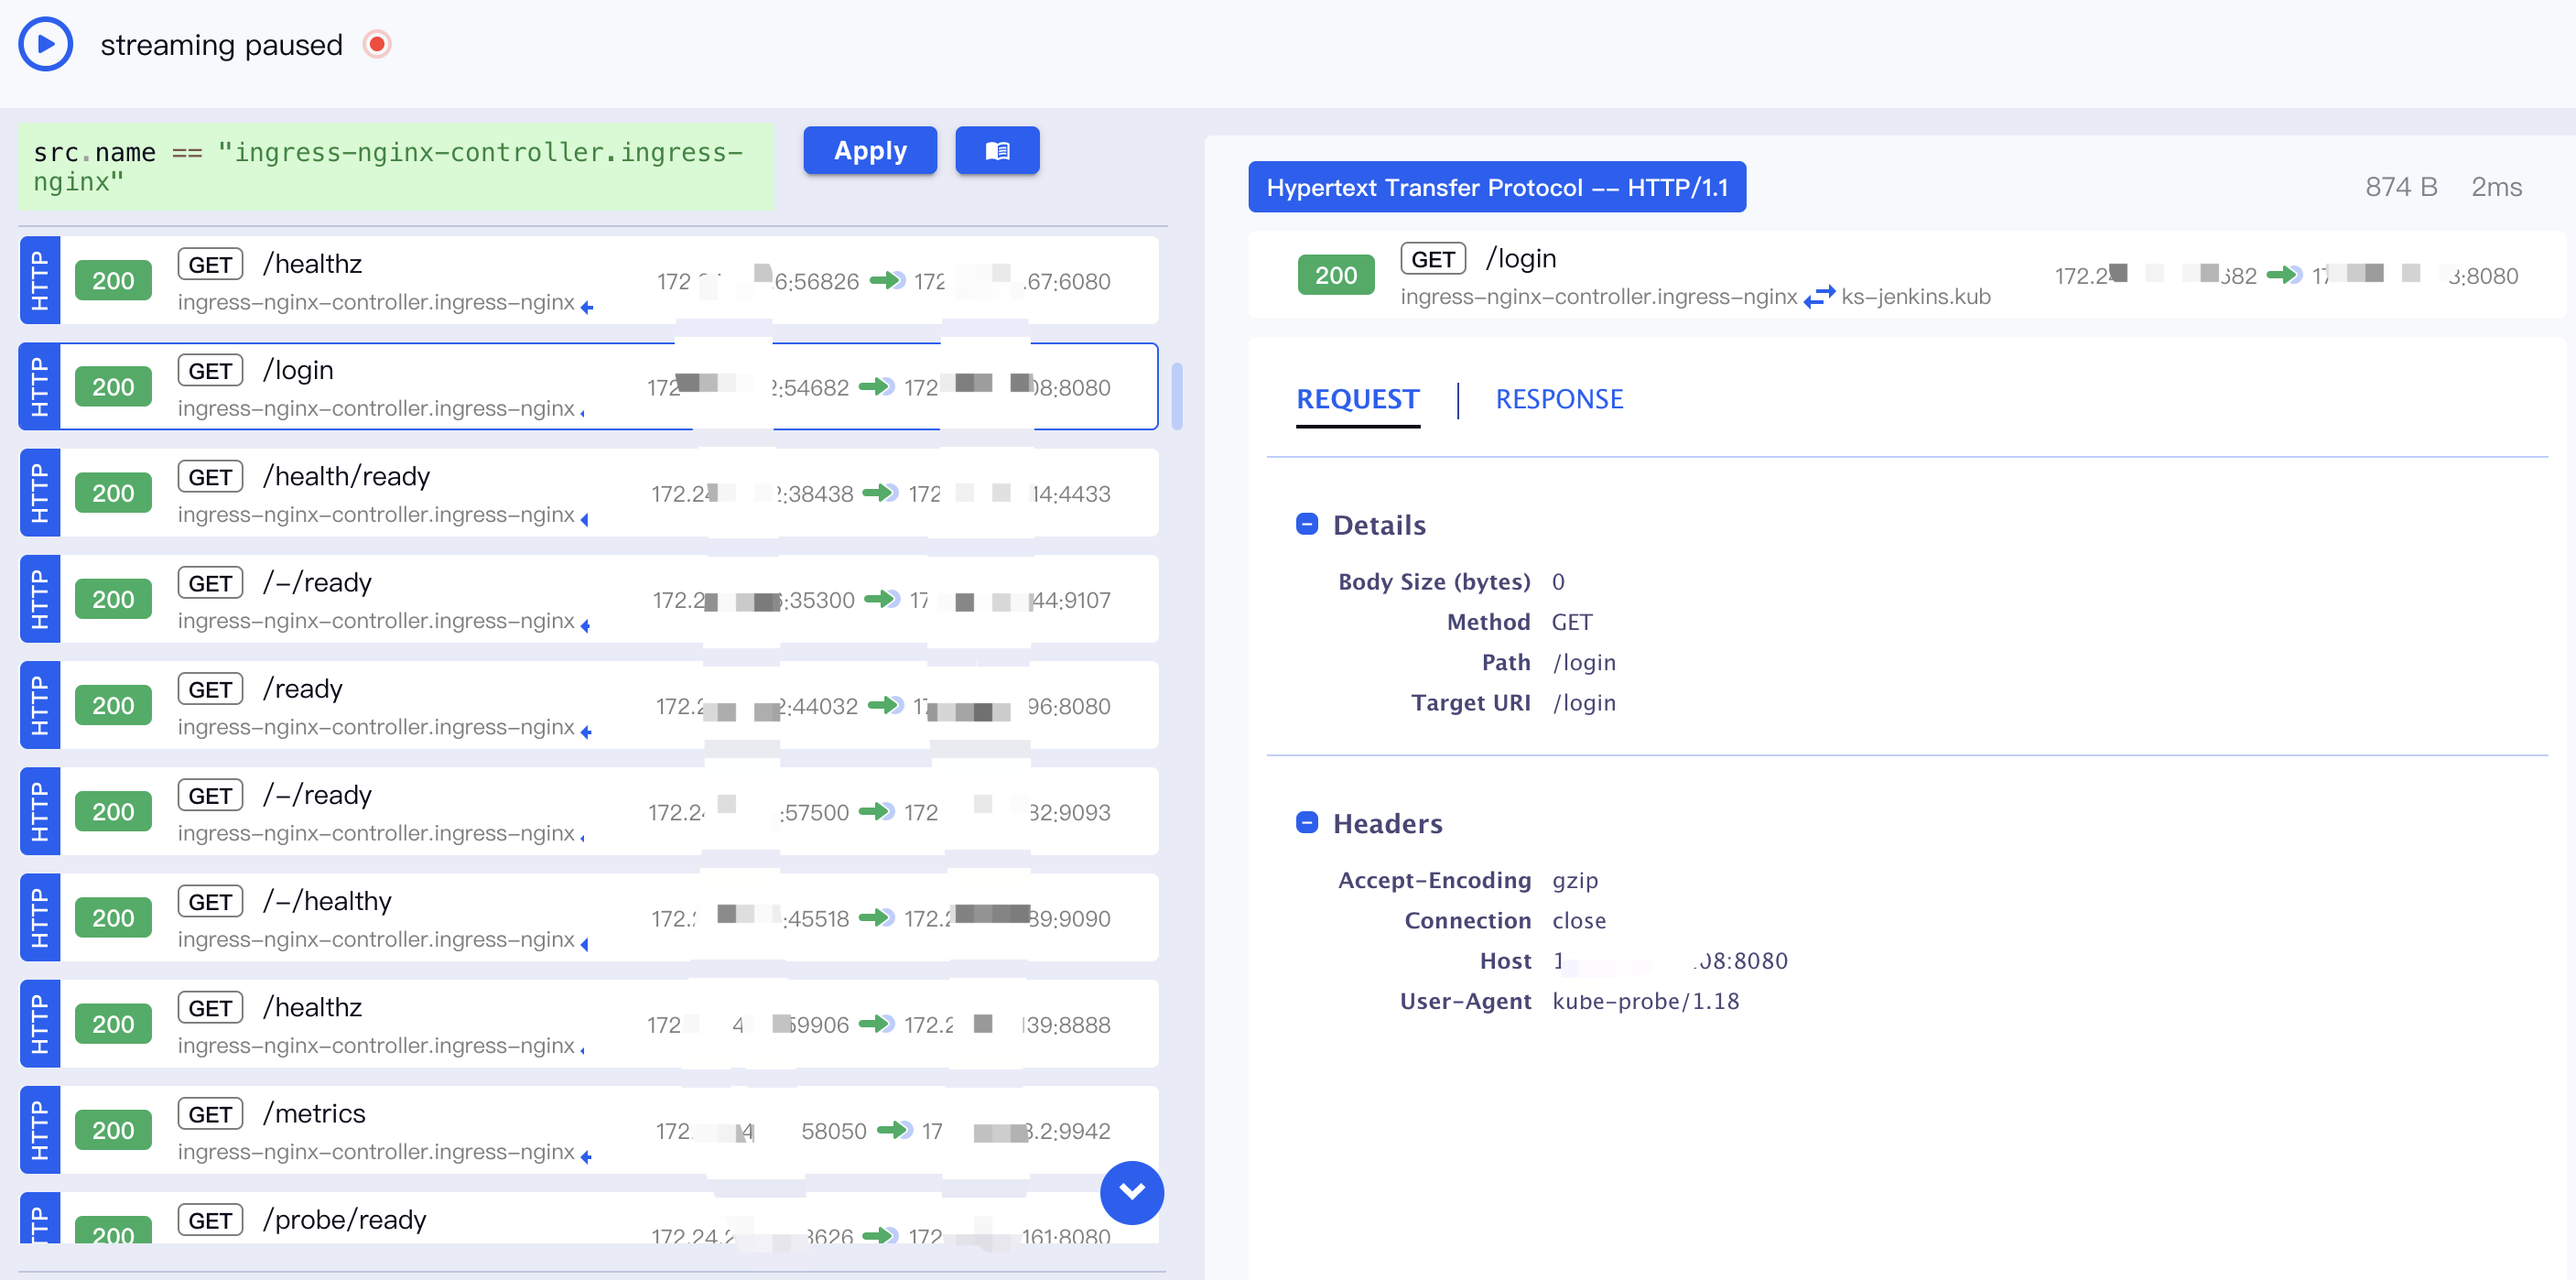Click the GET method badge in detail panel
The height and width of the screenshot is (1280, 2576).
point(1433,259)
